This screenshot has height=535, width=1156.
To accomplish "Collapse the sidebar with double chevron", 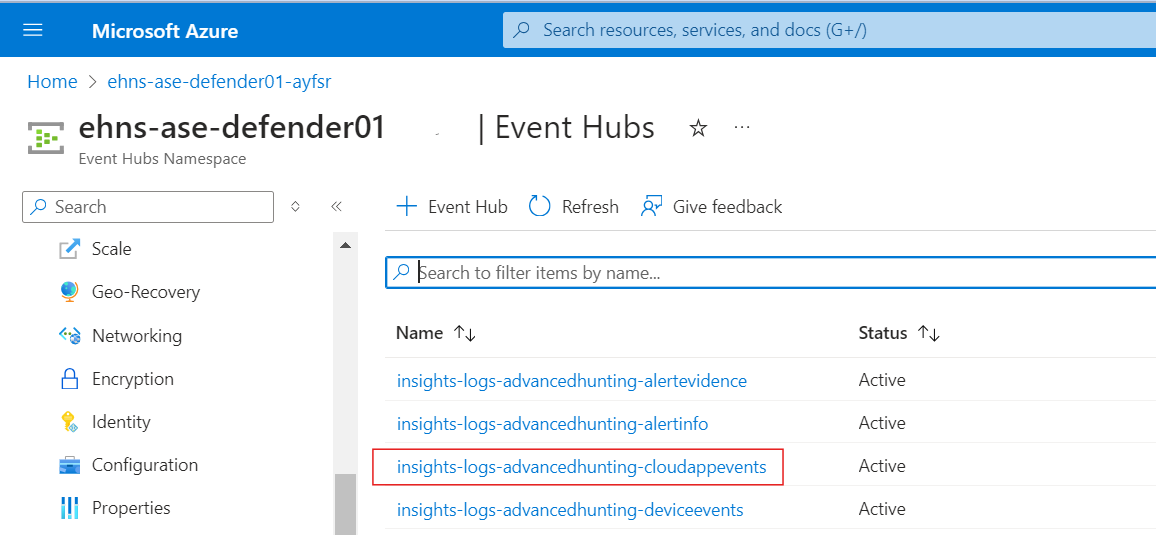I will coord(337,207).
